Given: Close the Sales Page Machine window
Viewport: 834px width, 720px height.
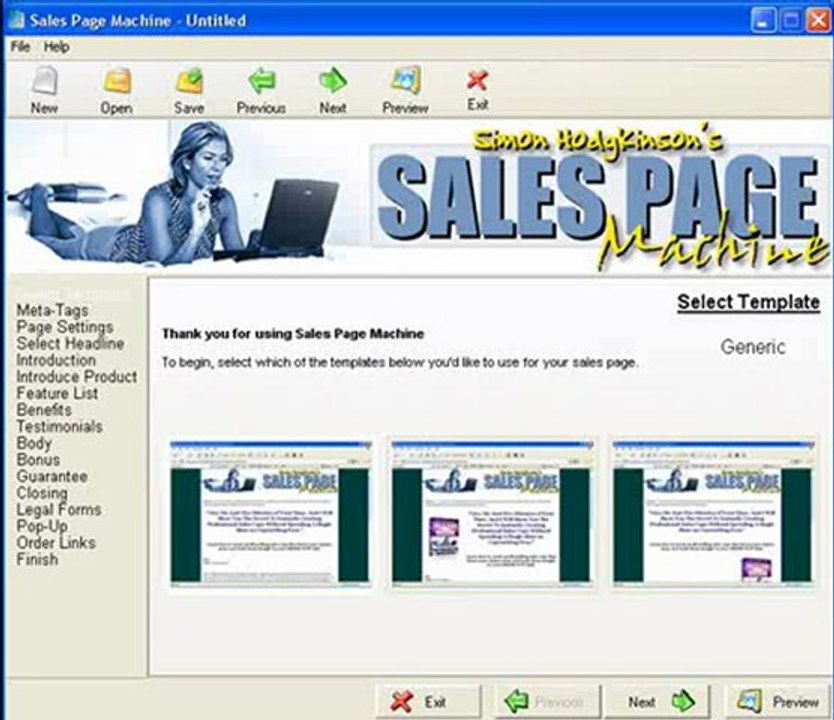Looking at the screenshot, I should pos(819,21).
